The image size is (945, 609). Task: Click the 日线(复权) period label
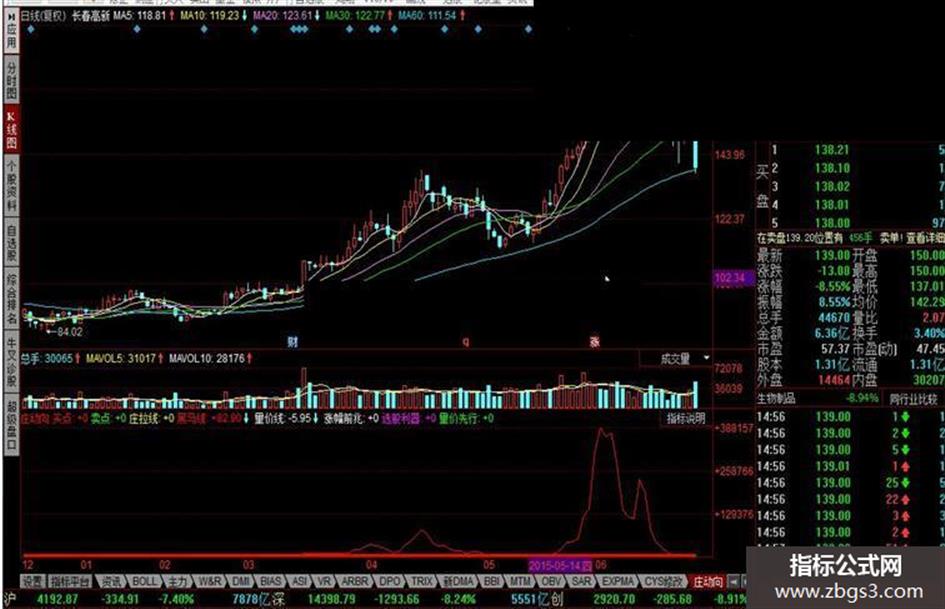[43, 16]
